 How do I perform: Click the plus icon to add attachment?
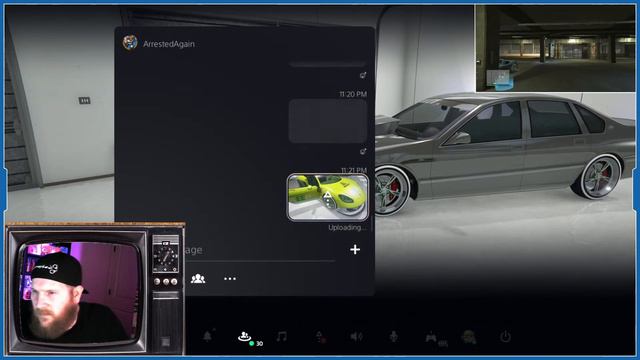355,249
